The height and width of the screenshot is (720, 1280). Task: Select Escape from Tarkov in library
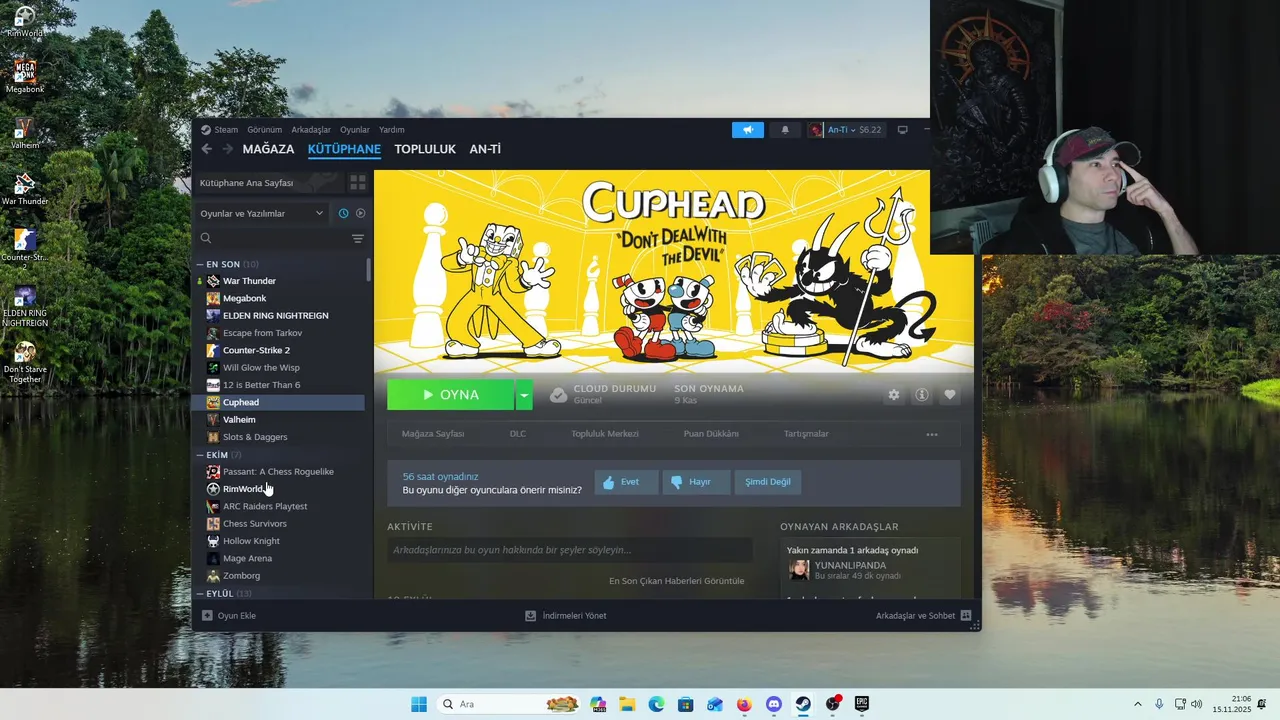pyautogui.click(x=279, y=333)
